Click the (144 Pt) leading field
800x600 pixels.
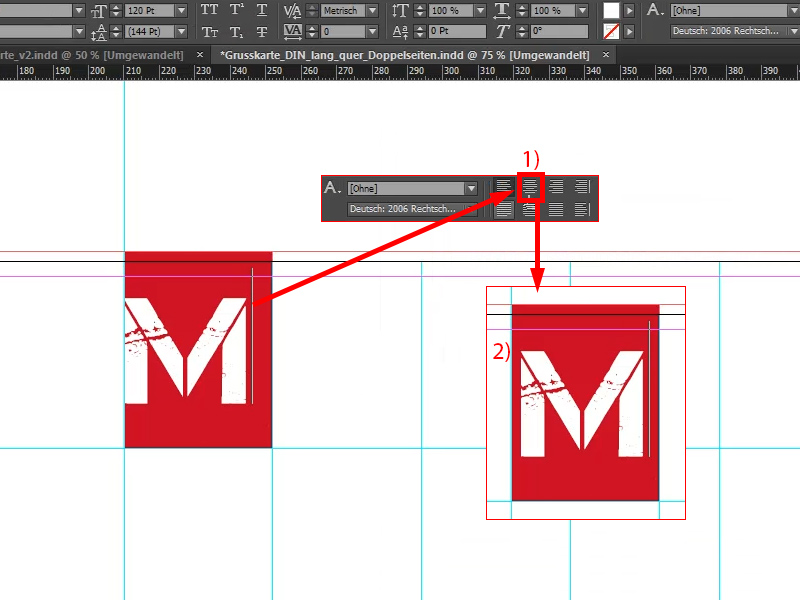pyautogui.click(x=150, y=32)
